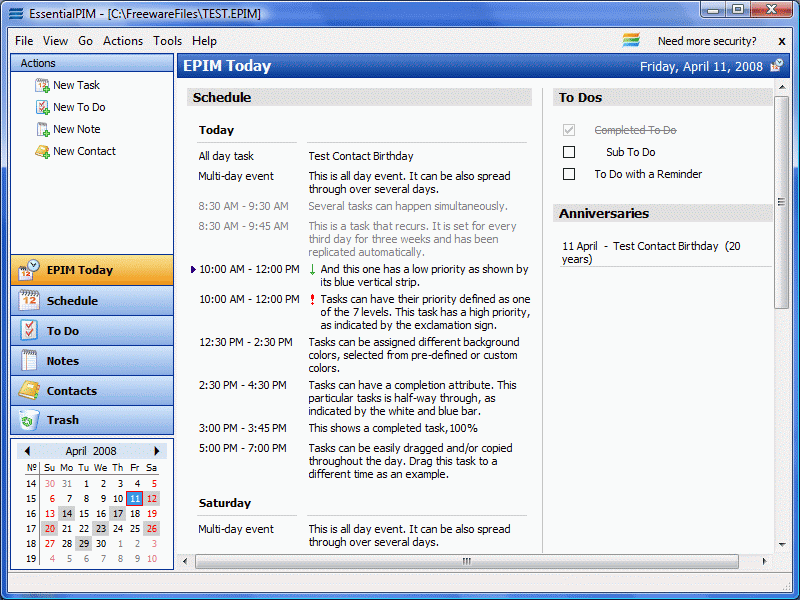Click the To Do checklist icon in sidebar

[x=29, y=331]
